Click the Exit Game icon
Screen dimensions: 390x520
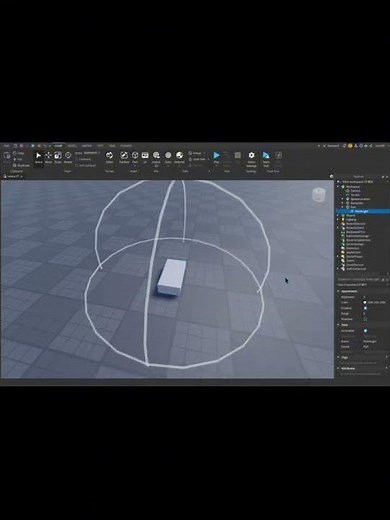click(x=278, y=155)
